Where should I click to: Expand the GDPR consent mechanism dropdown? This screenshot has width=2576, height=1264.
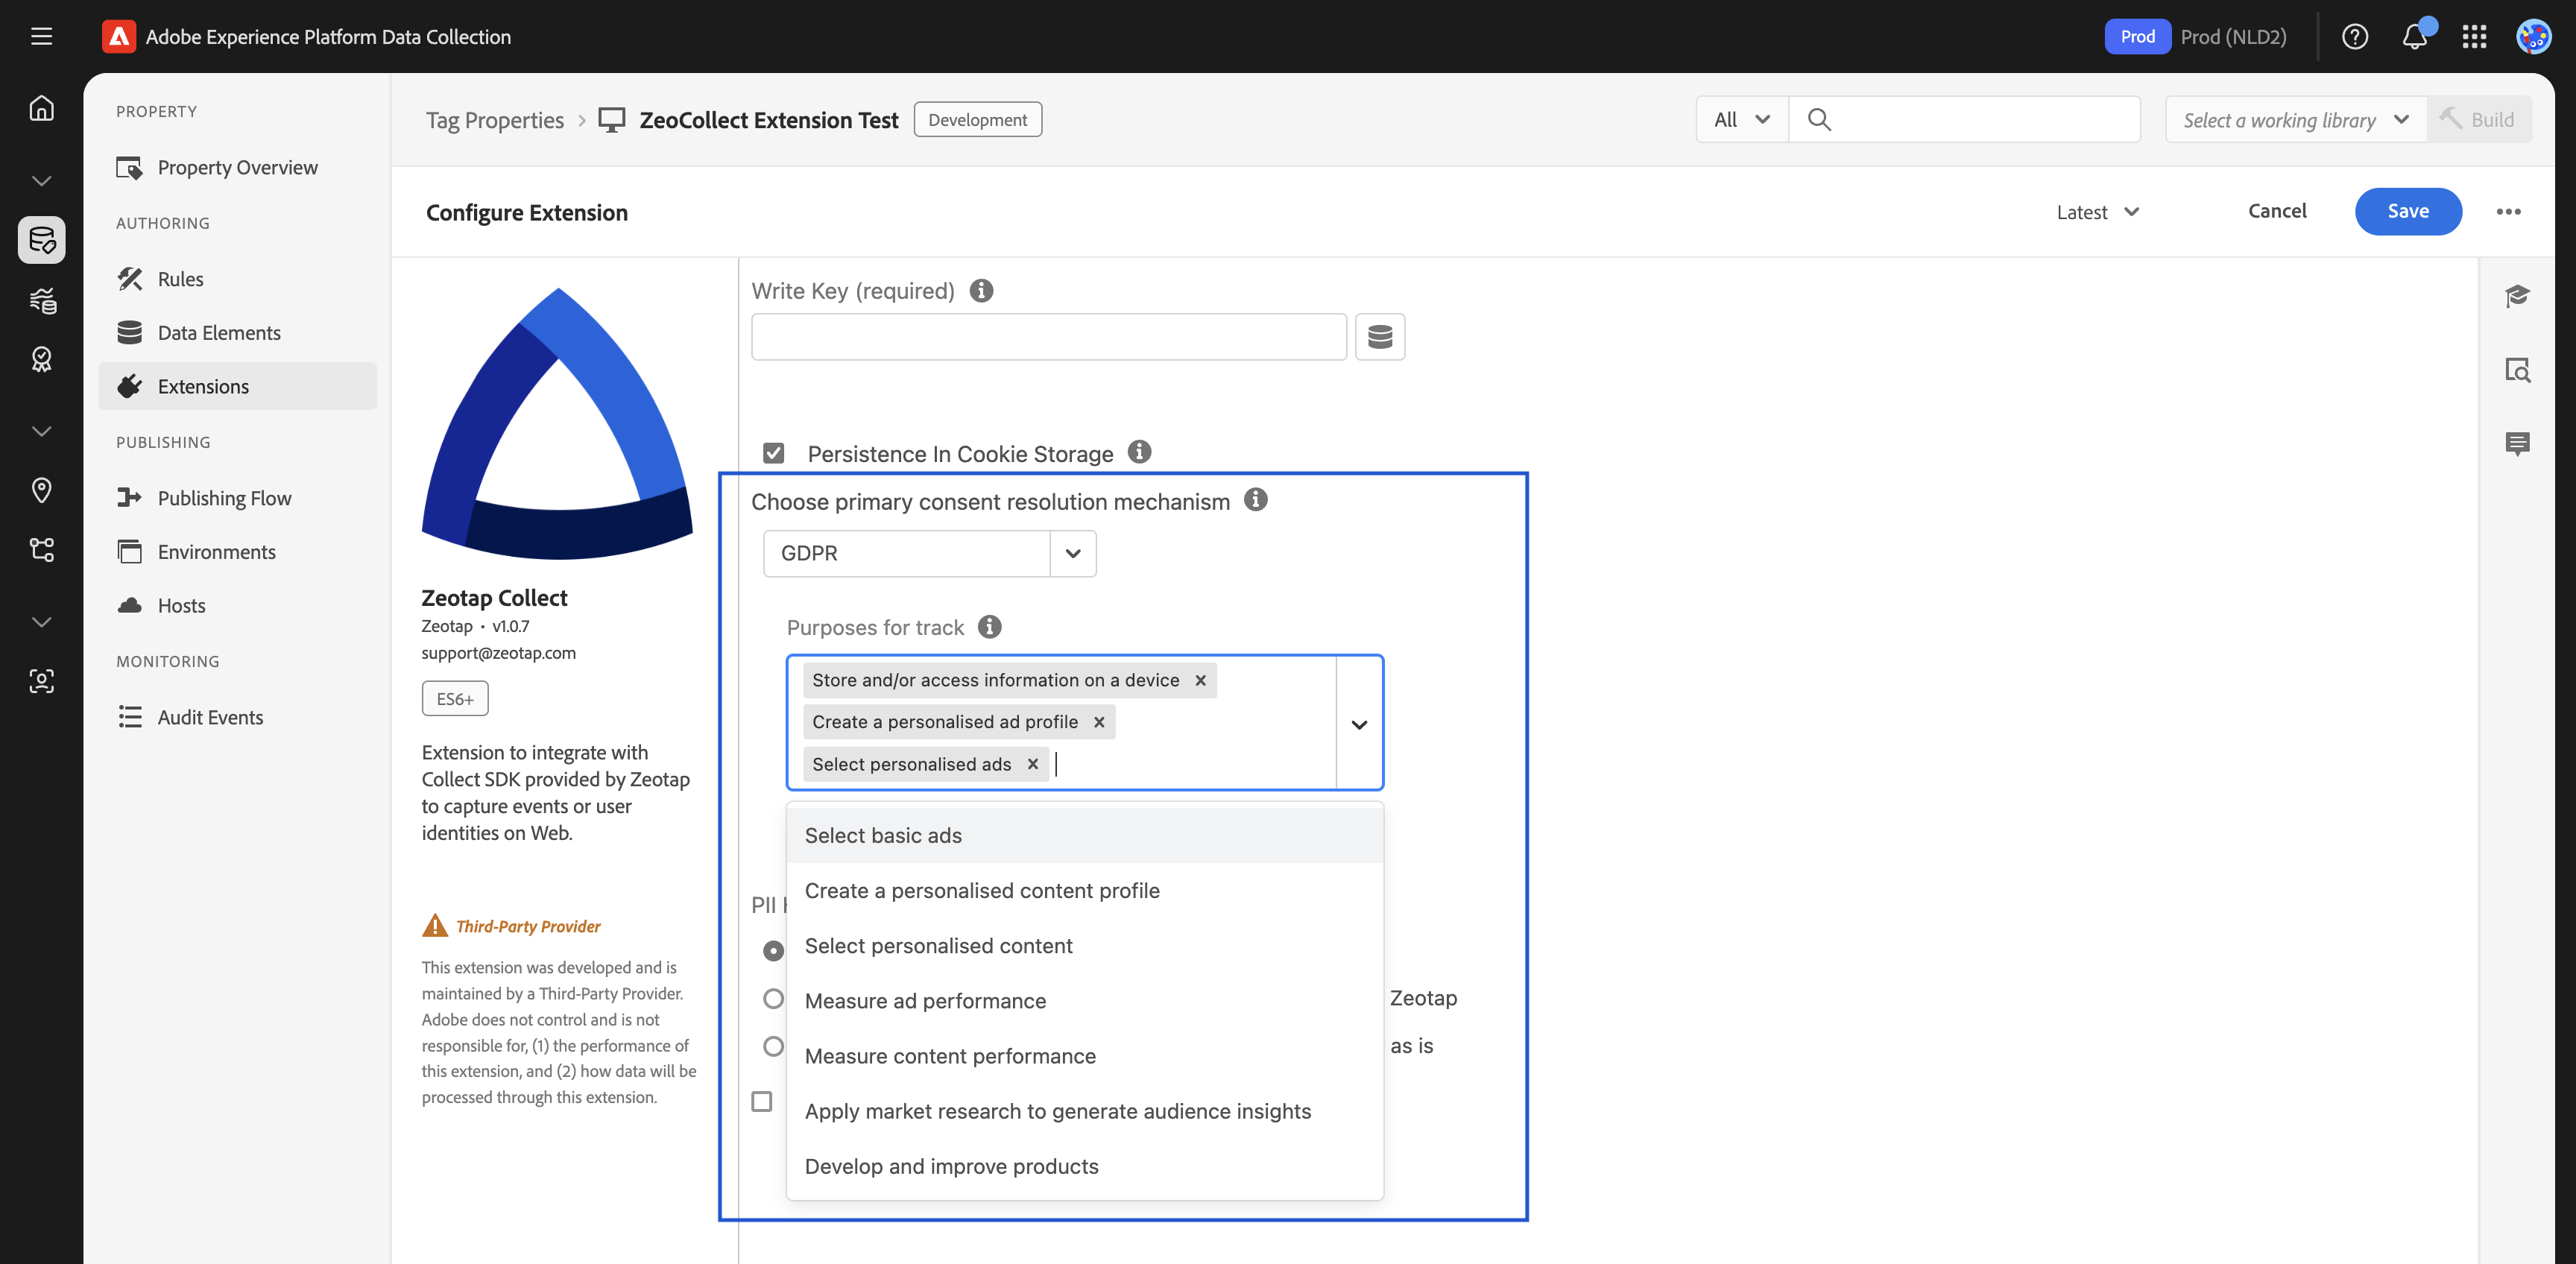1072,553
